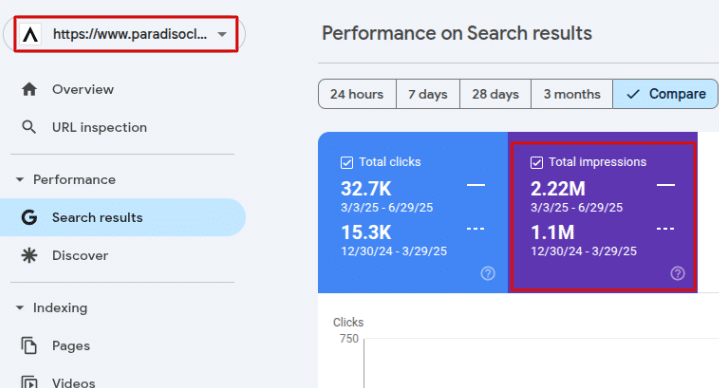The height and width of the screenshot is (388, 719).
Task: Select the 24 hours date range
Action: [x=357, y=94]
